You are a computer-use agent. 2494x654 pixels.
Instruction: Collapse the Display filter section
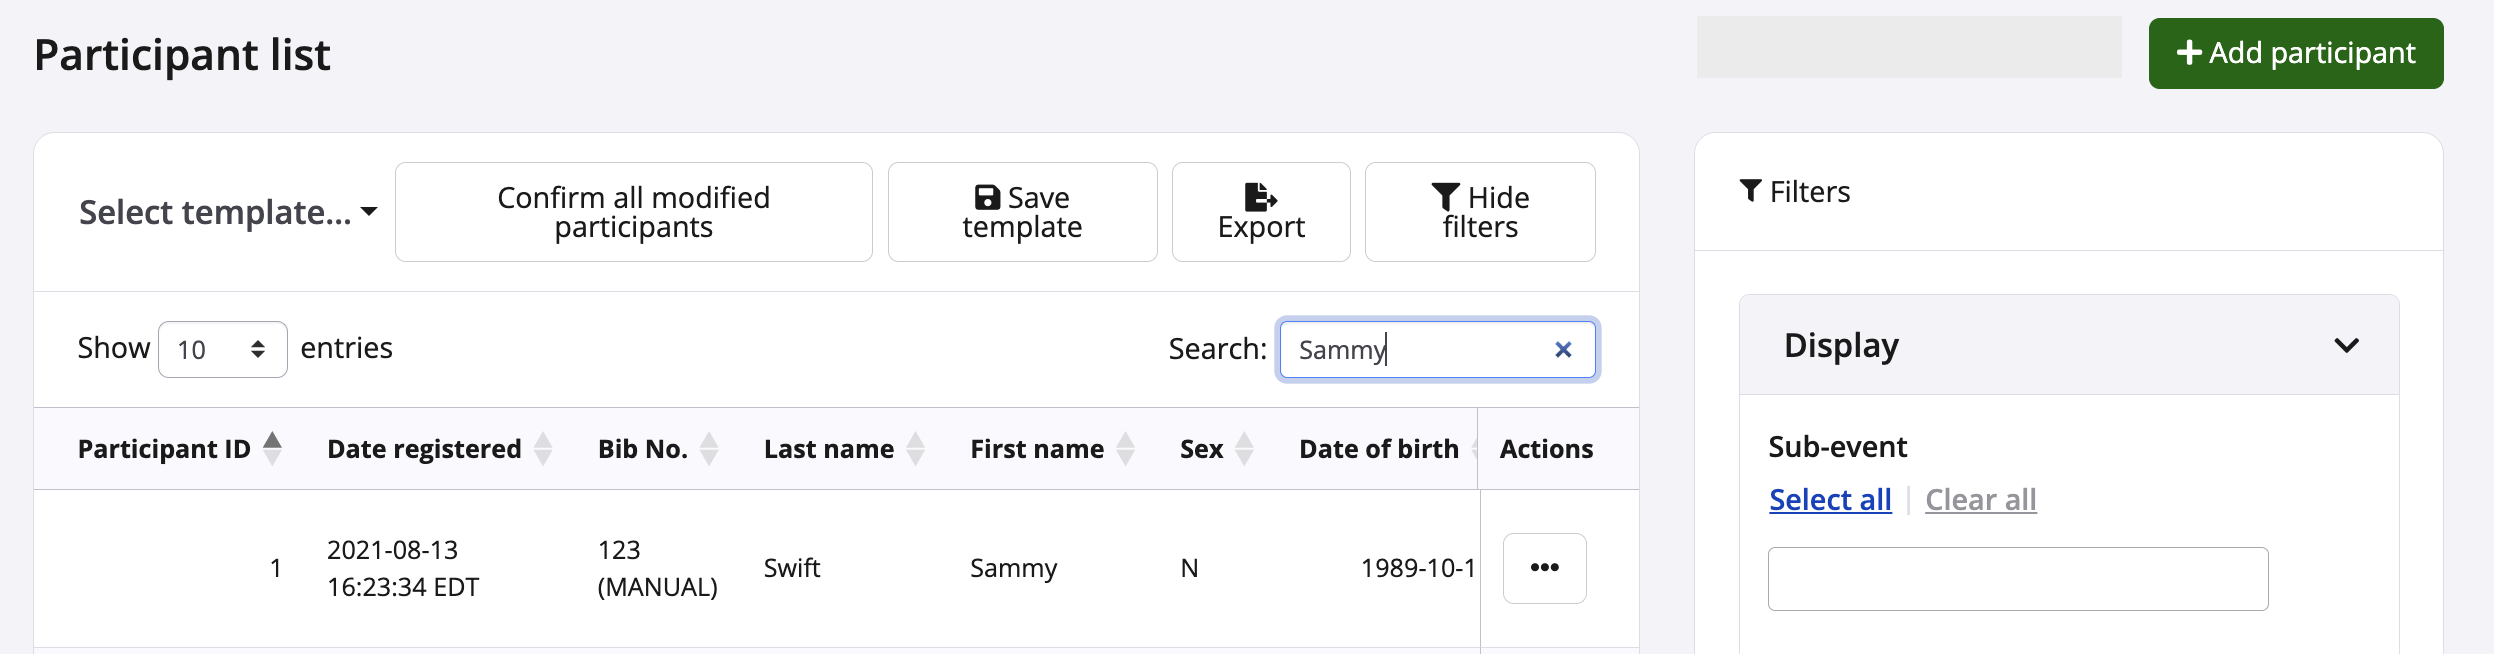tap(2346, 345)
